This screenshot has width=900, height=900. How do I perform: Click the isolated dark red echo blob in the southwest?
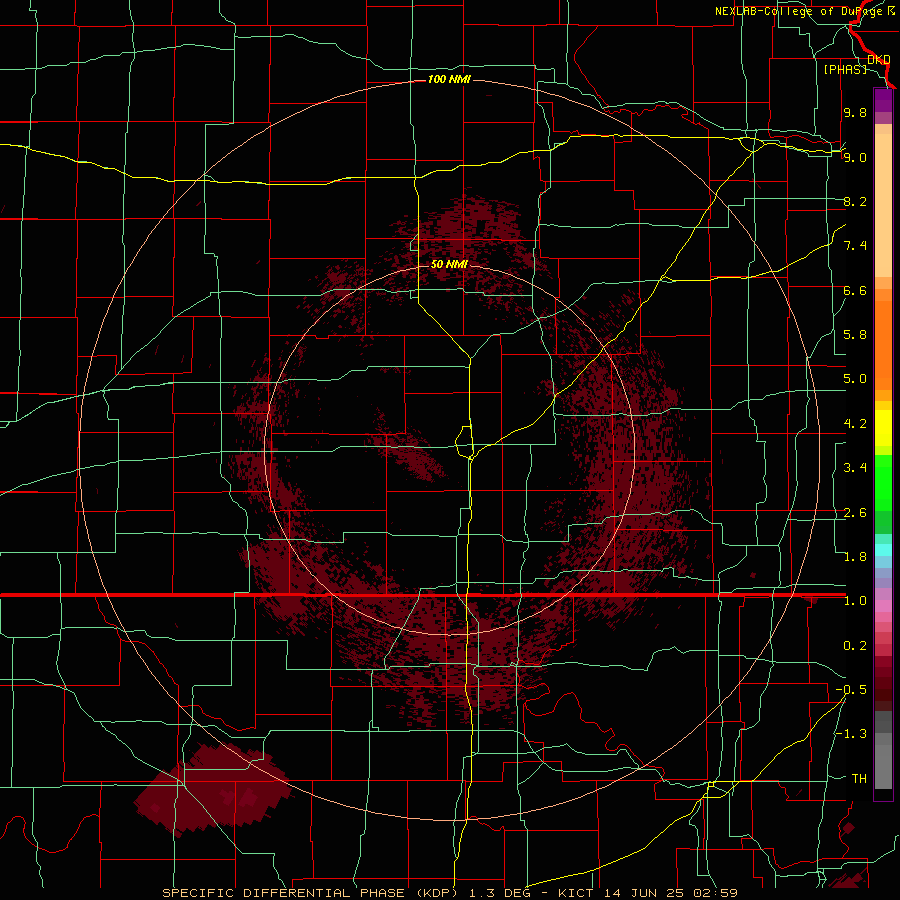point(214,789)
